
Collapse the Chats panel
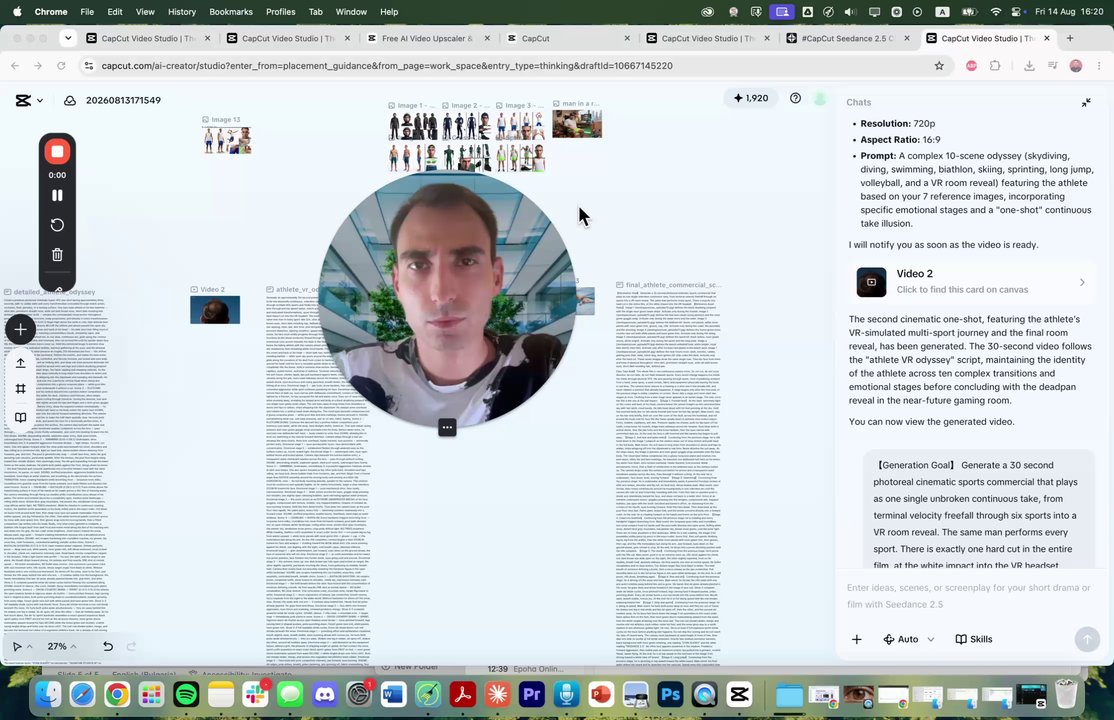(x=1086, y=102)
